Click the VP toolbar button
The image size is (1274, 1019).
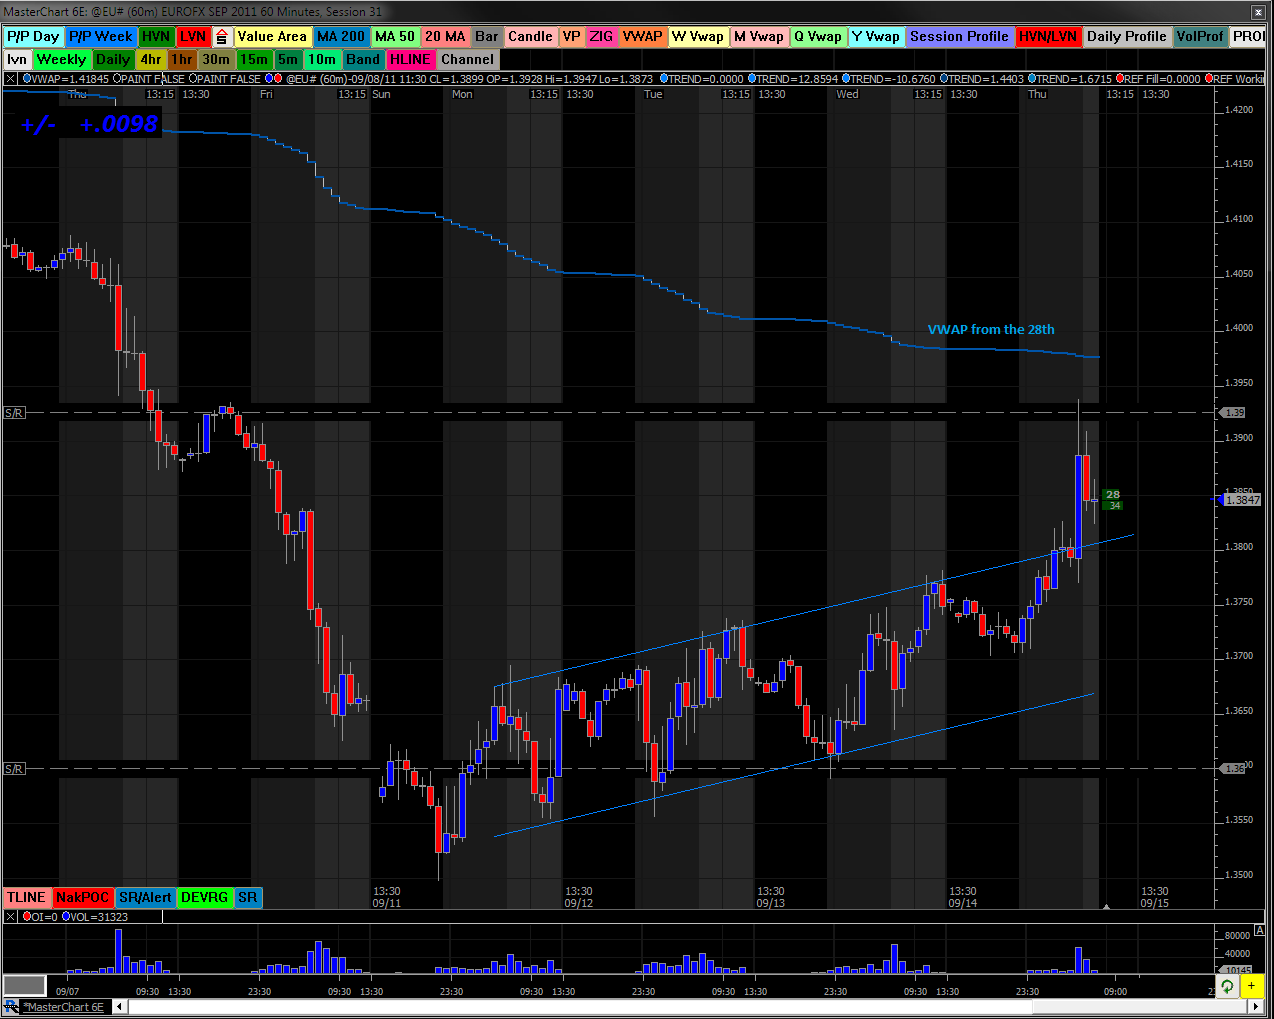[x=571, y=36]
